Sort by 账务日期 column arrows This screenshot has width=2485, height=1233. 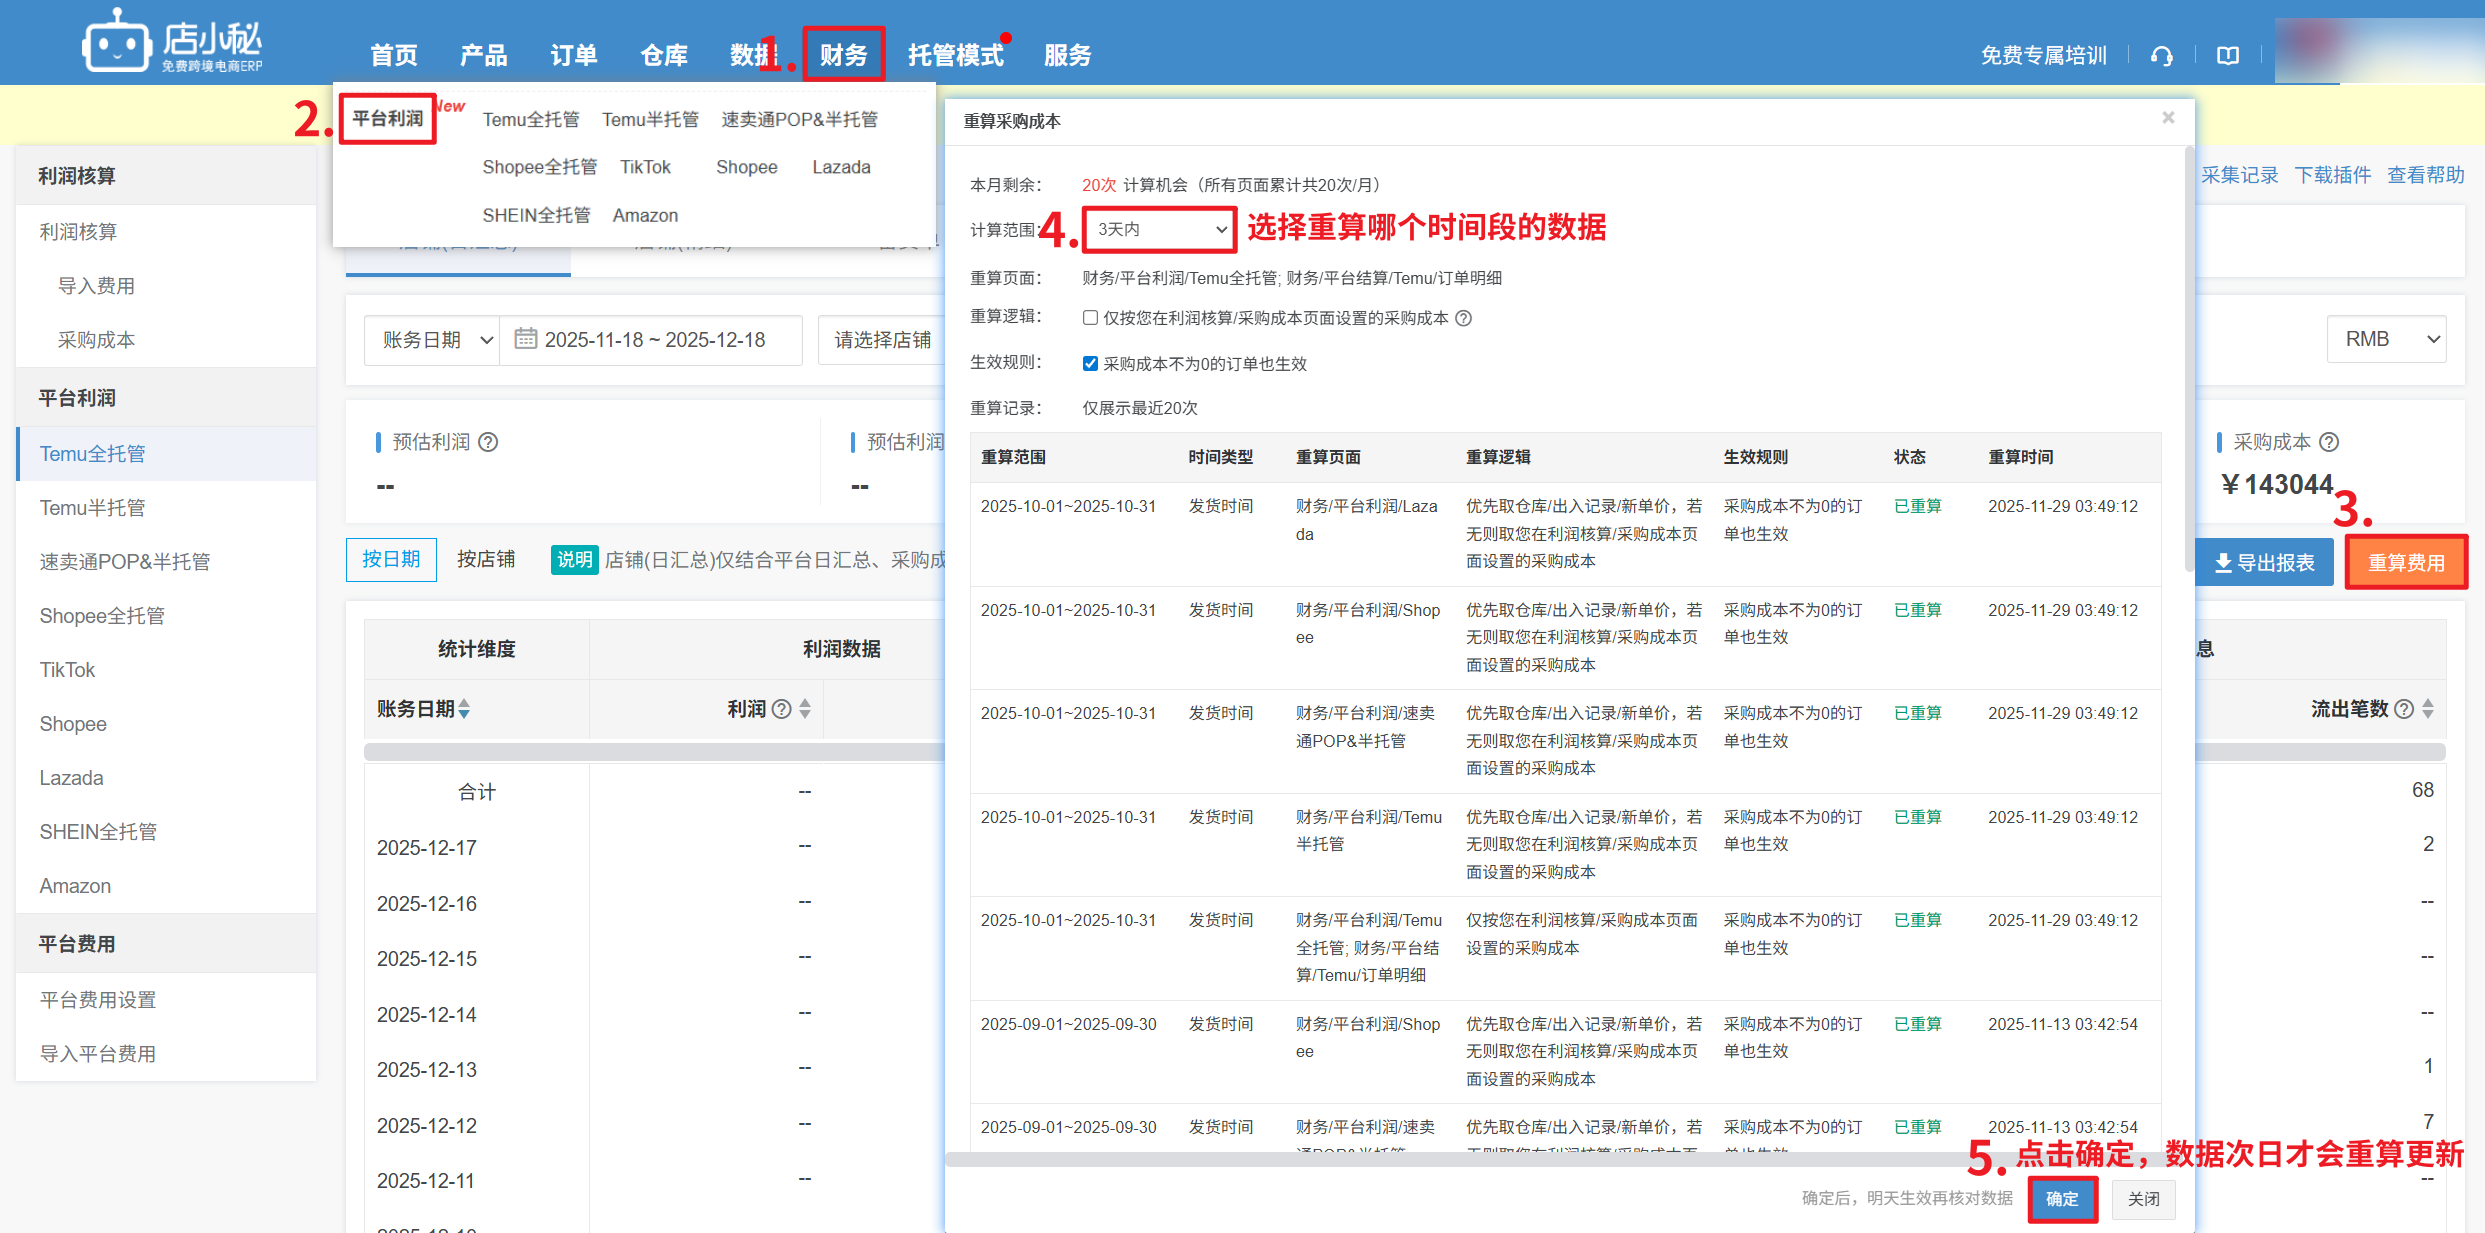464,709
